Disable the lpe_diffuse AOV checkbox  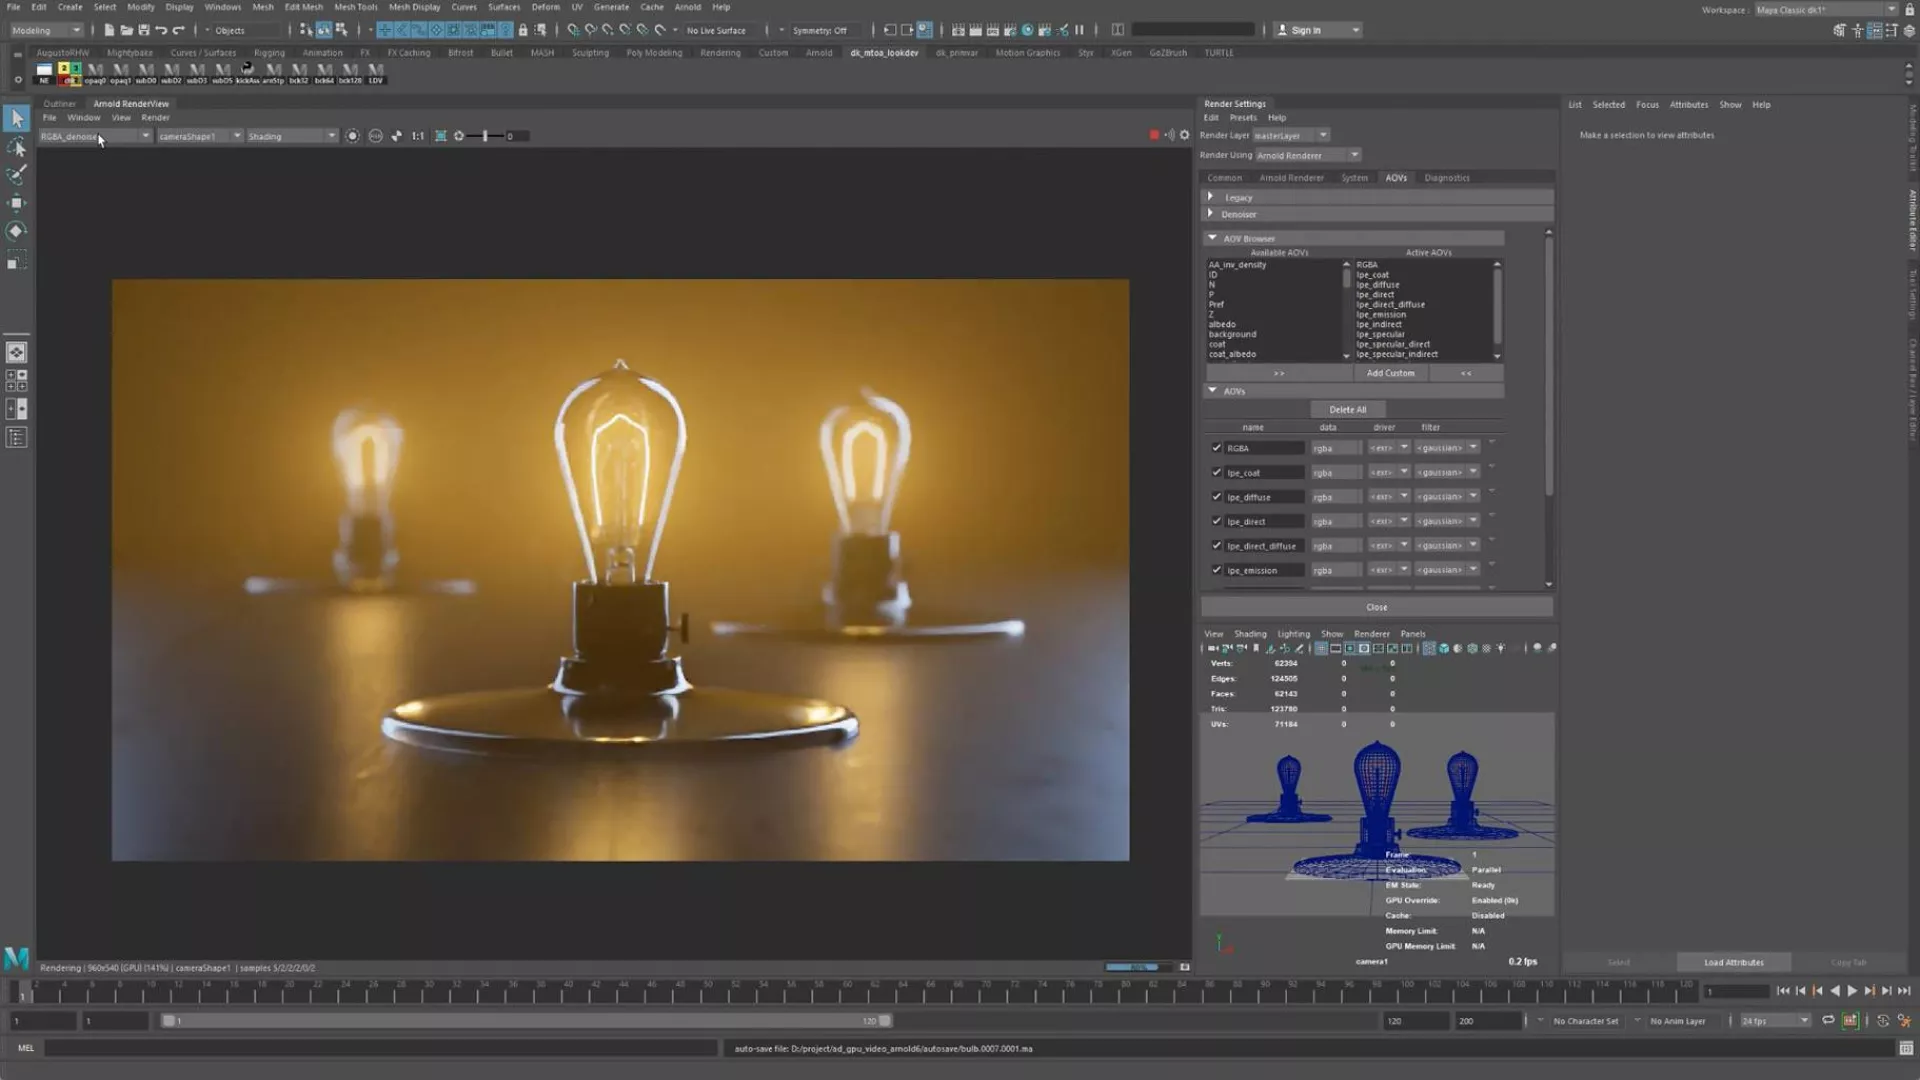pyautogui.click(x=1217, y=497)
